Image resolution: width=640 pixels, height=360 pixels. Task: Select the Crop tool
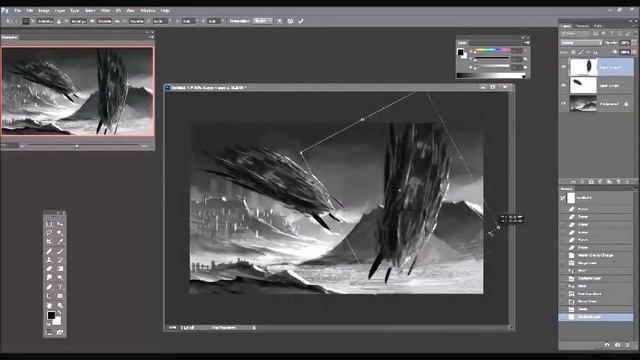pyautogui.click(x=49, y=242)
